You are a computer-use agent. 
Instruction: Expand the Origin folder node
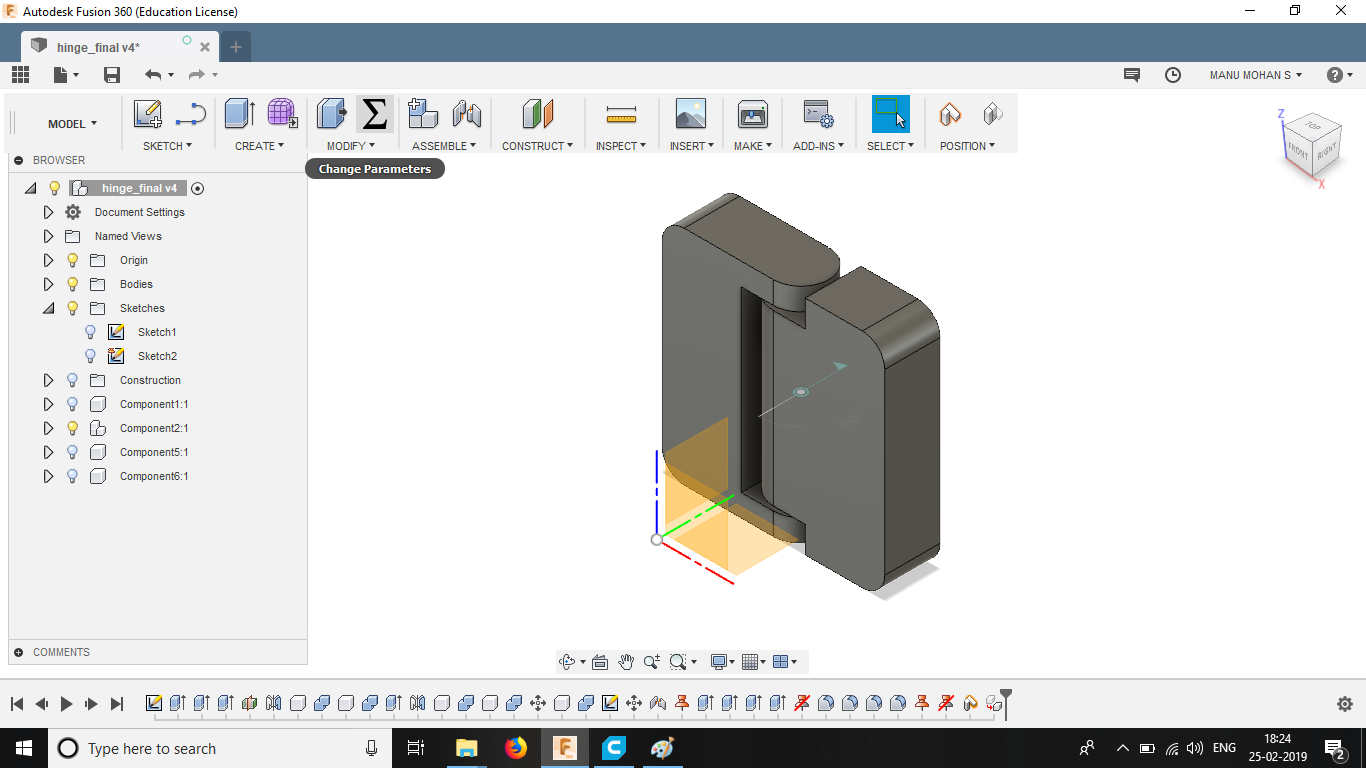pyautogui.click(x=48, y=260)
